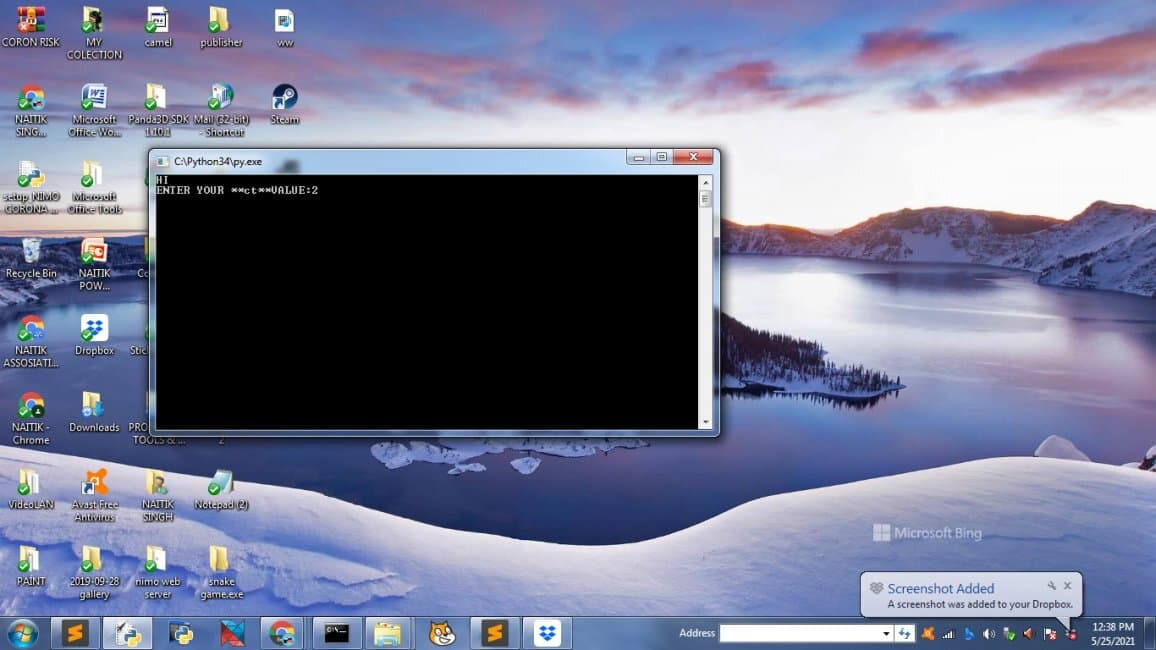
Task: Open the 2019-09-28 gallery folder
Action: pyautogui.click(x=94, y=573)
